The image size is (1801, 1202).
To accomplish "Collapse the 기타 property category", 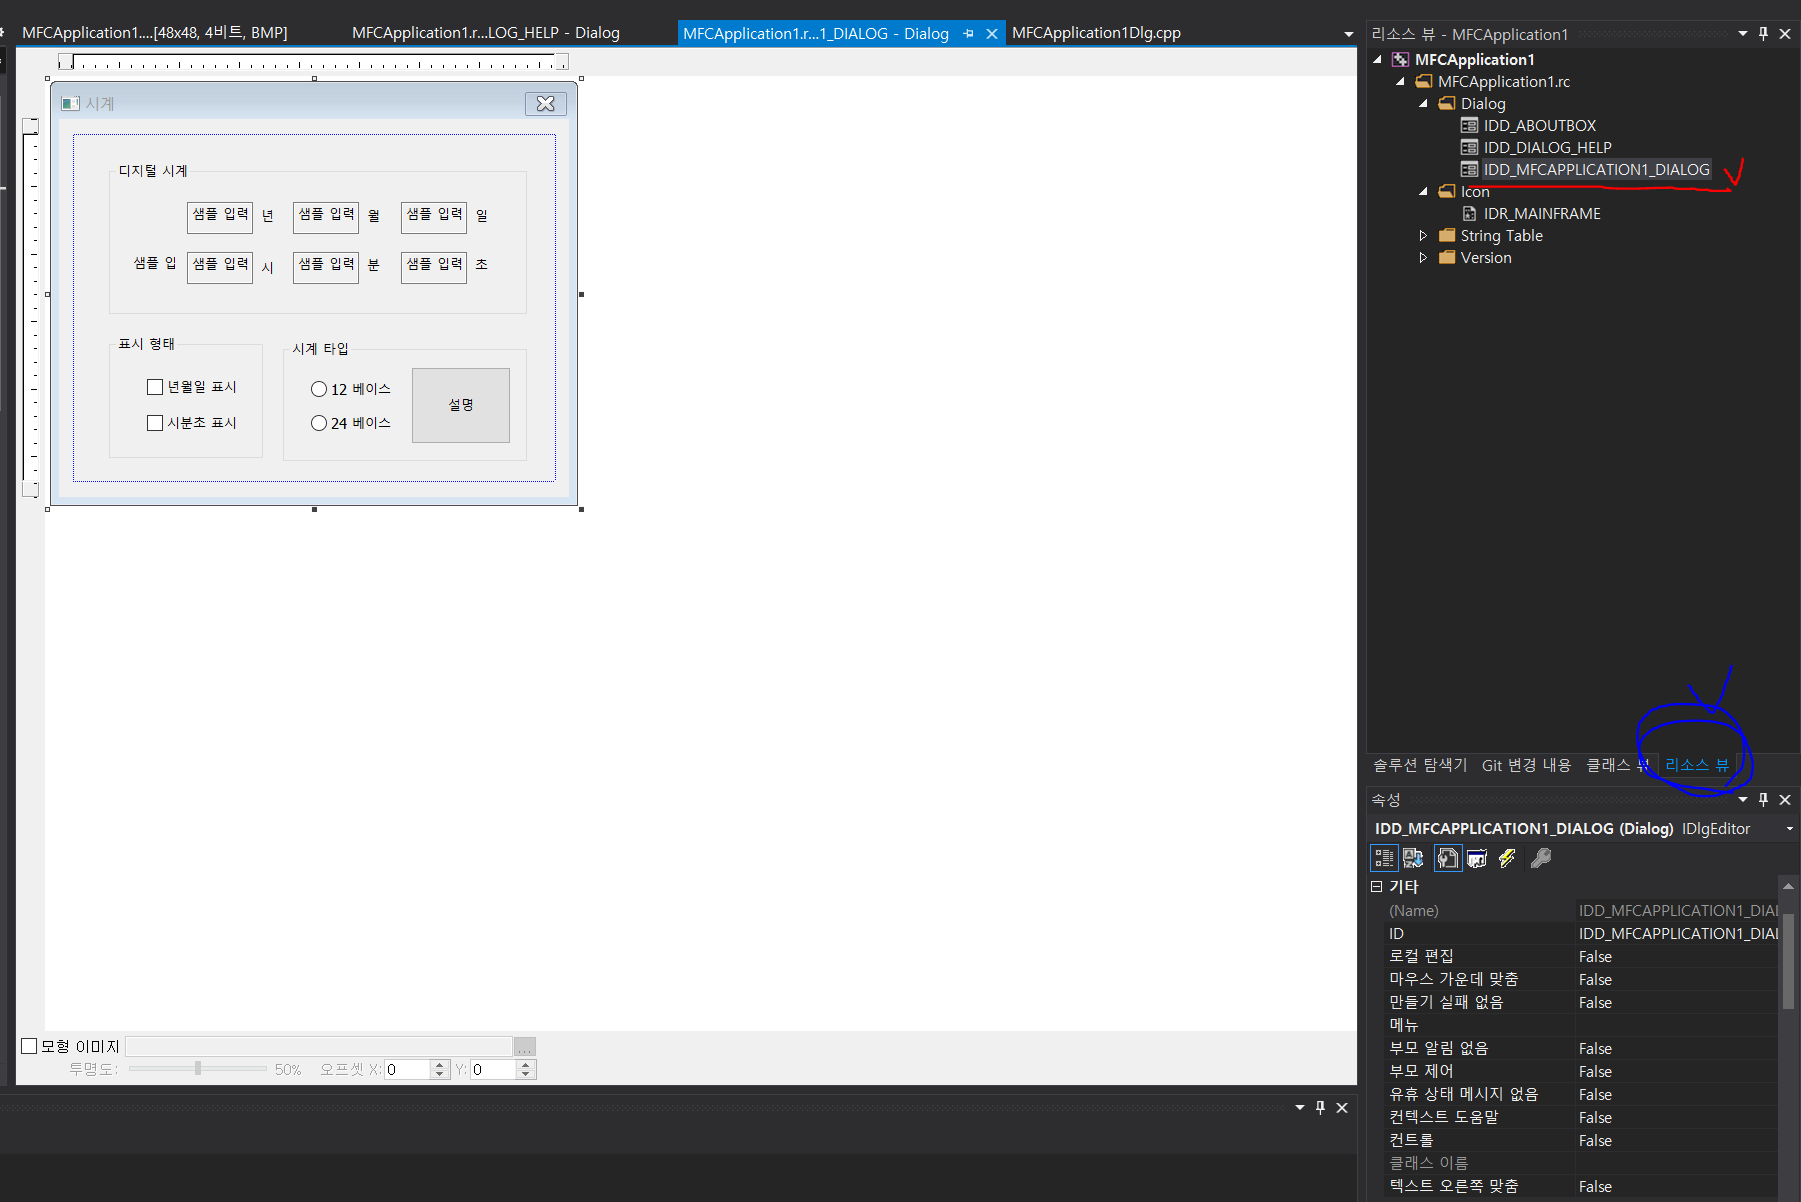I will (1377, 886).
